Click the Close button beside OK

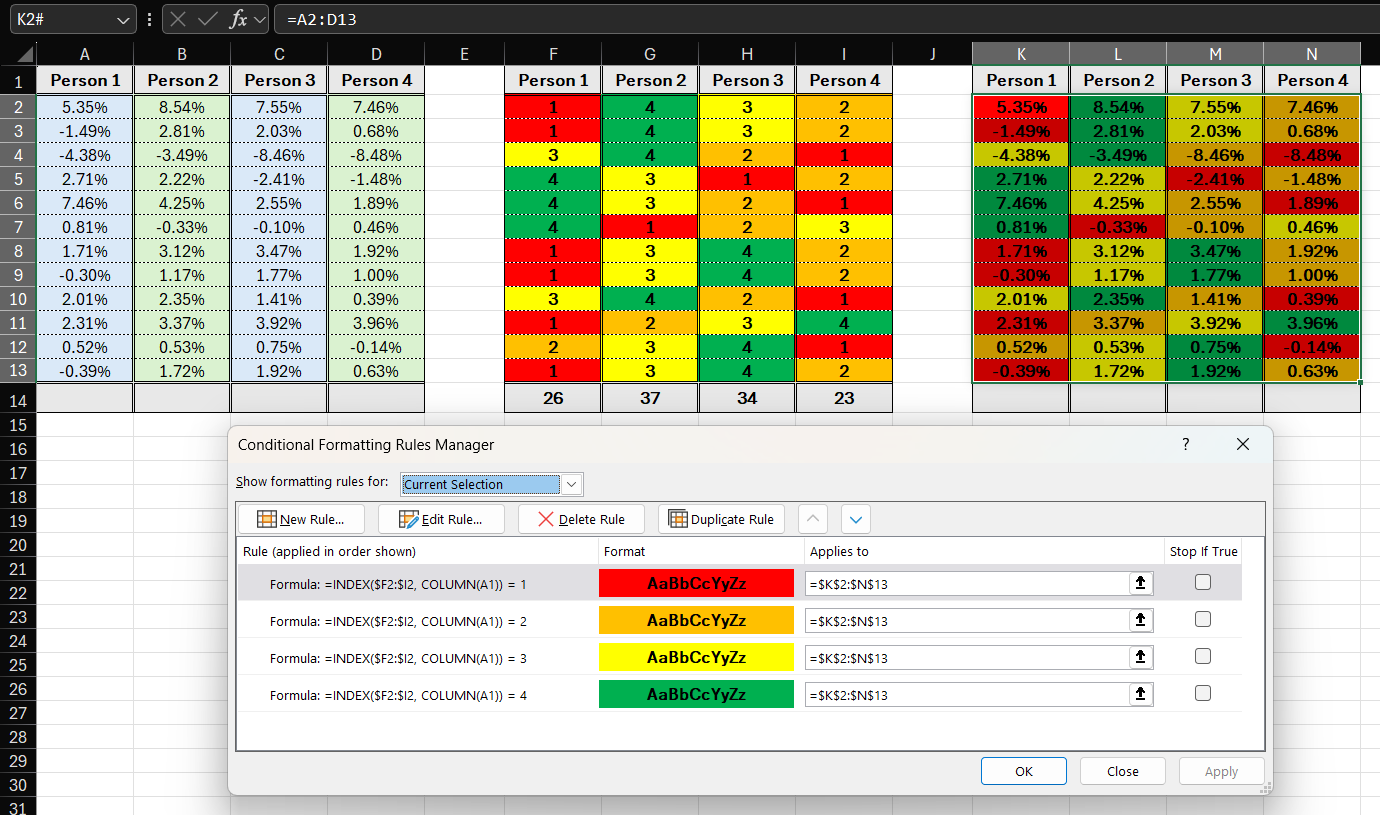click(x=1123, y=771)
